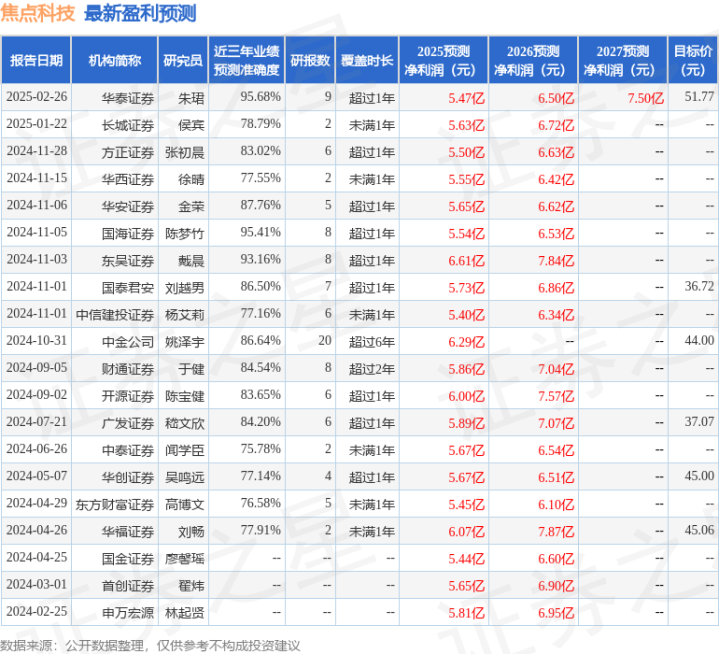Click target price 45.06
The width and height of the screenshot is (719, 654).
click(x=699, y=530)
